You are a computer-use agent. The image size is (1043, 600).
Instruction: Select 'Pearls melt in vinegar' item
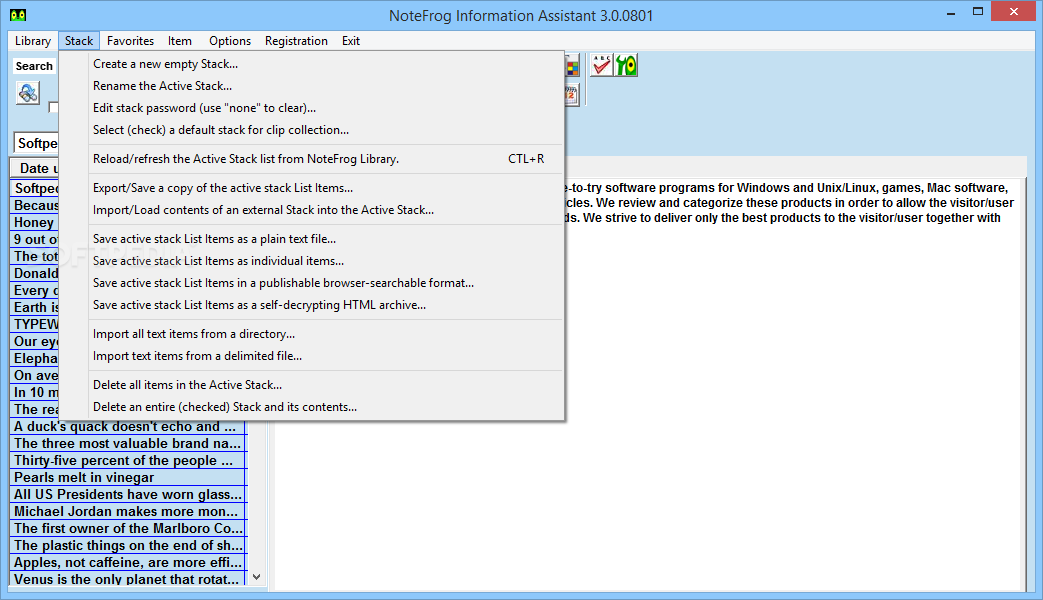tap(128, 478)
